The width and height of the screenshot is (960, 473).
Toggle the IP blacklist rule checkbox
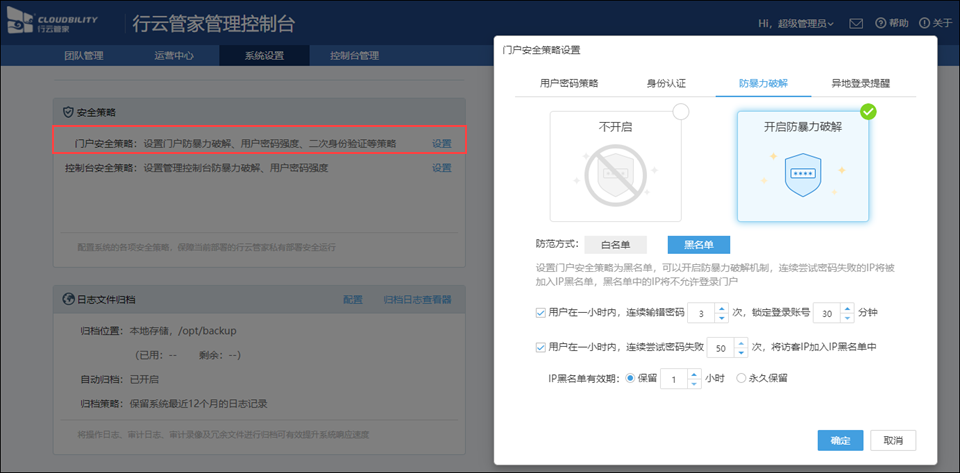pos(541,347)
